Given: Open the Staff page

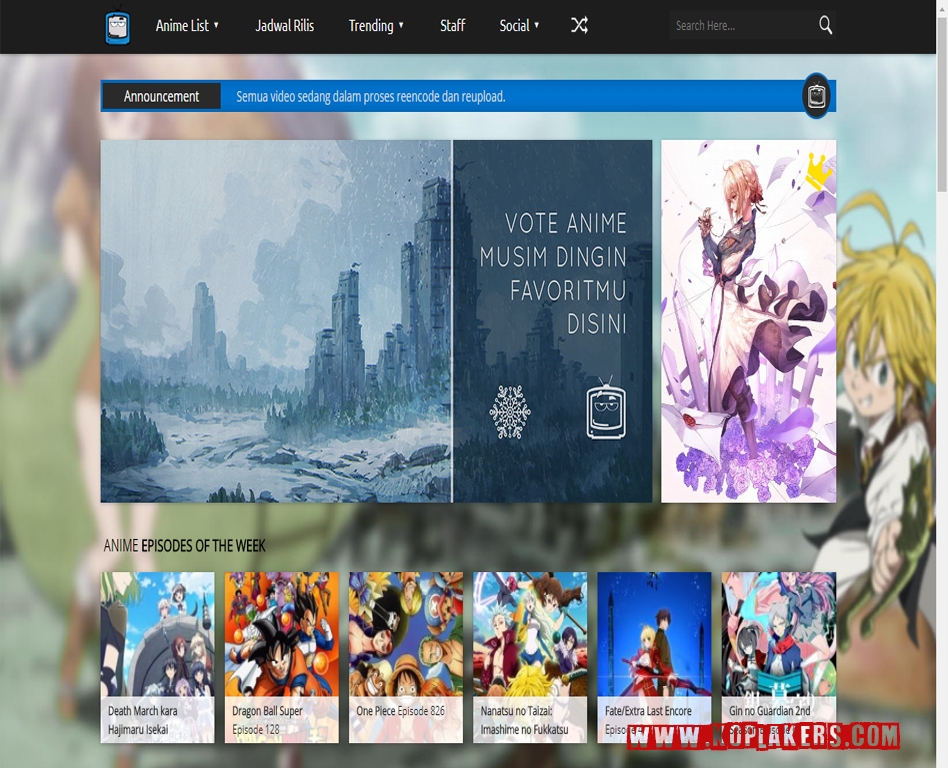Looking at the screenshot, I should pyautogui.click(x=452, y=26).
